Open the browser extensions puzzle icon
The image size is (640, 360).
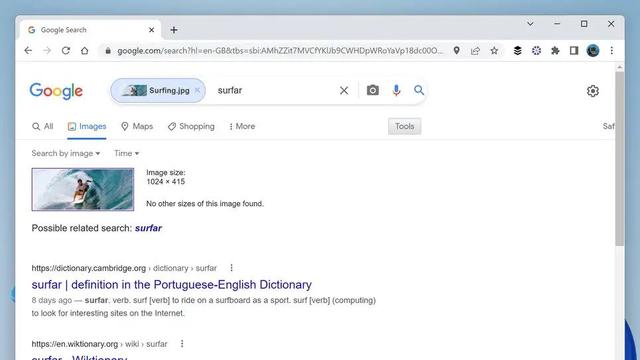tap(555, 51)
